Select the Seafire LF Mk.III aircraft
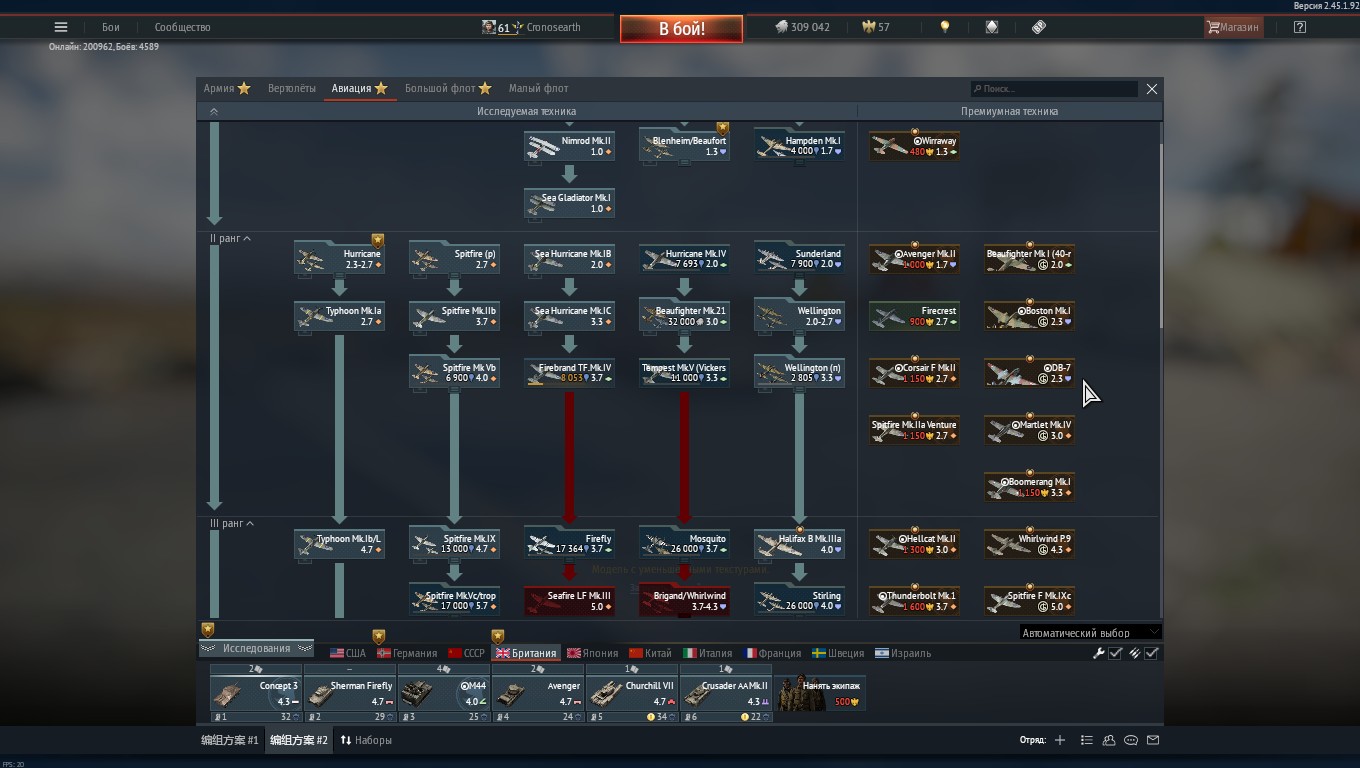 (570, 601)
